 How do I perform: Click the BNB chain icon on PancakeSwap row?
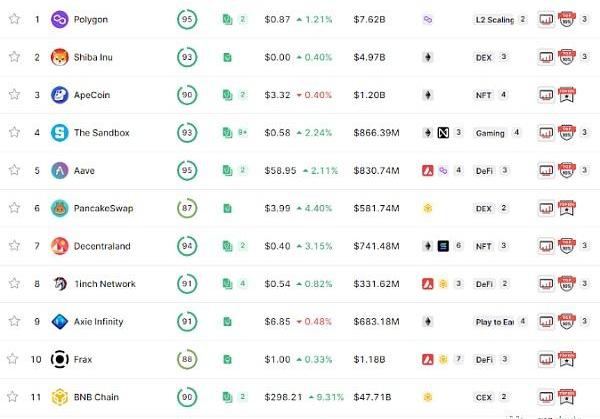coord(428,208)
